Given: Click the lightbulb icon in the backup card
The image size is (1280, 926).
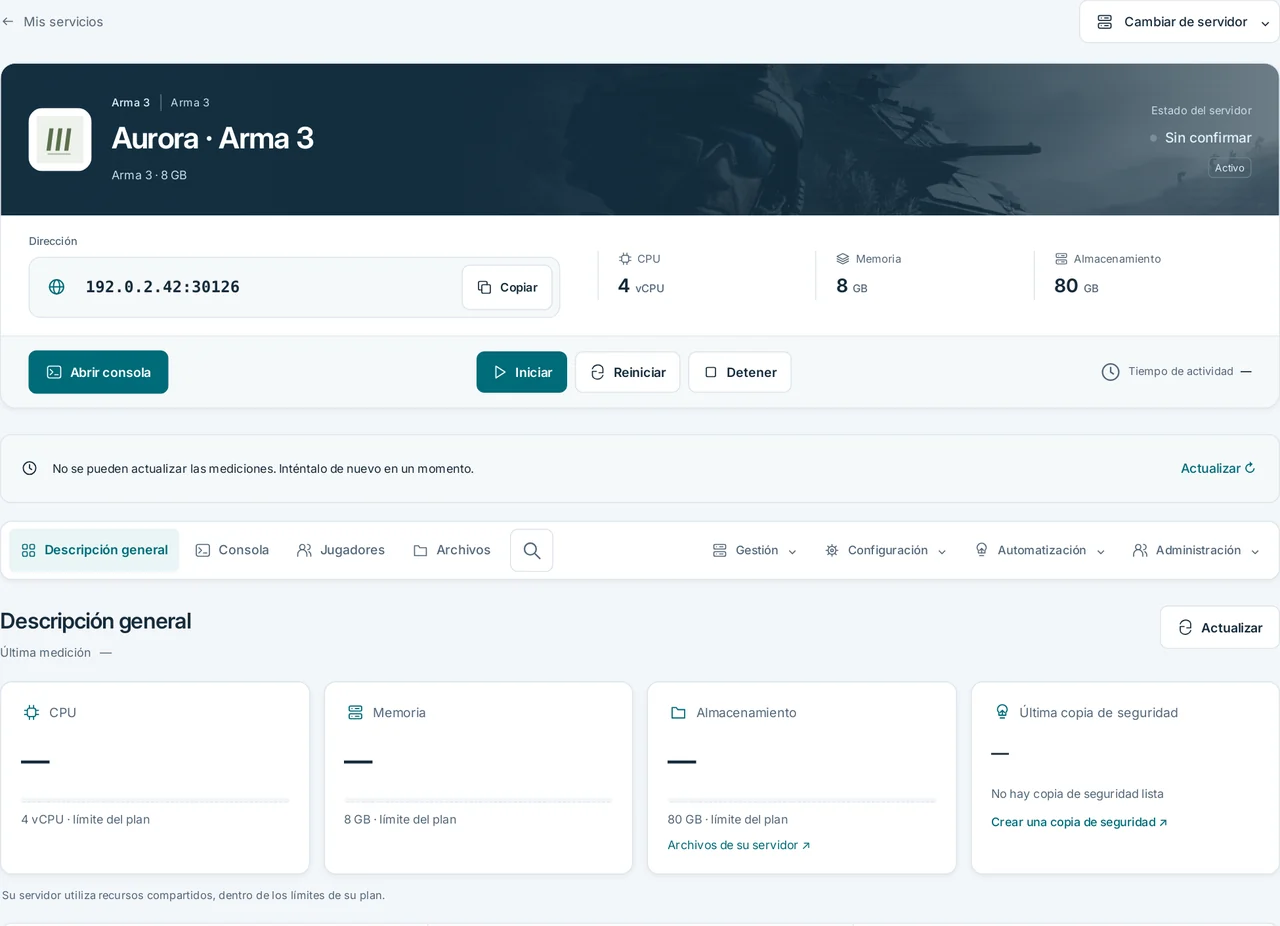Looking at the screenshot, I should pos(1002,712).
